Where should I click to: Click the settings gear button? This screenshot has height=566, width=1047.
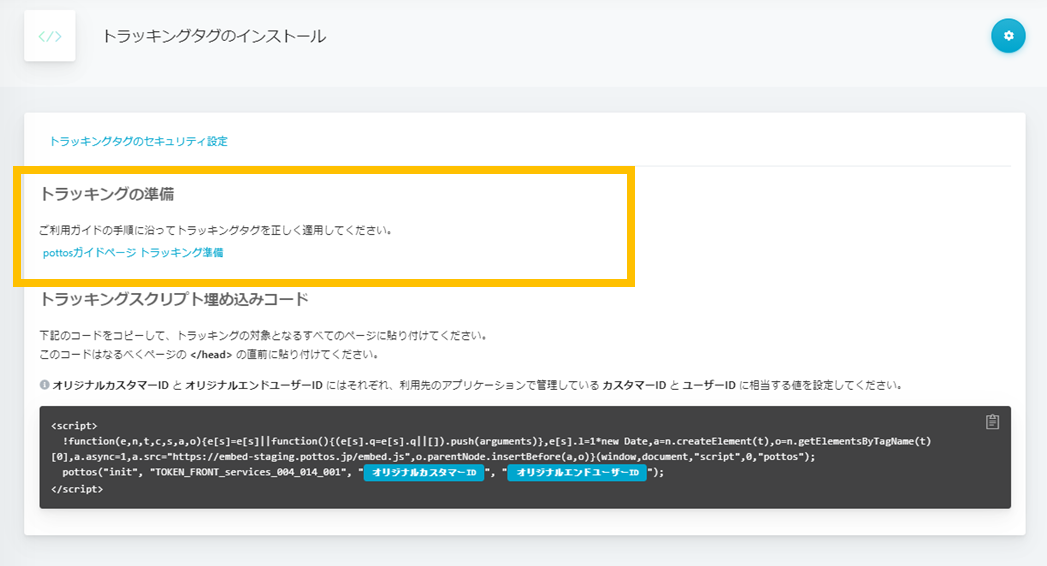(1008, 36)
